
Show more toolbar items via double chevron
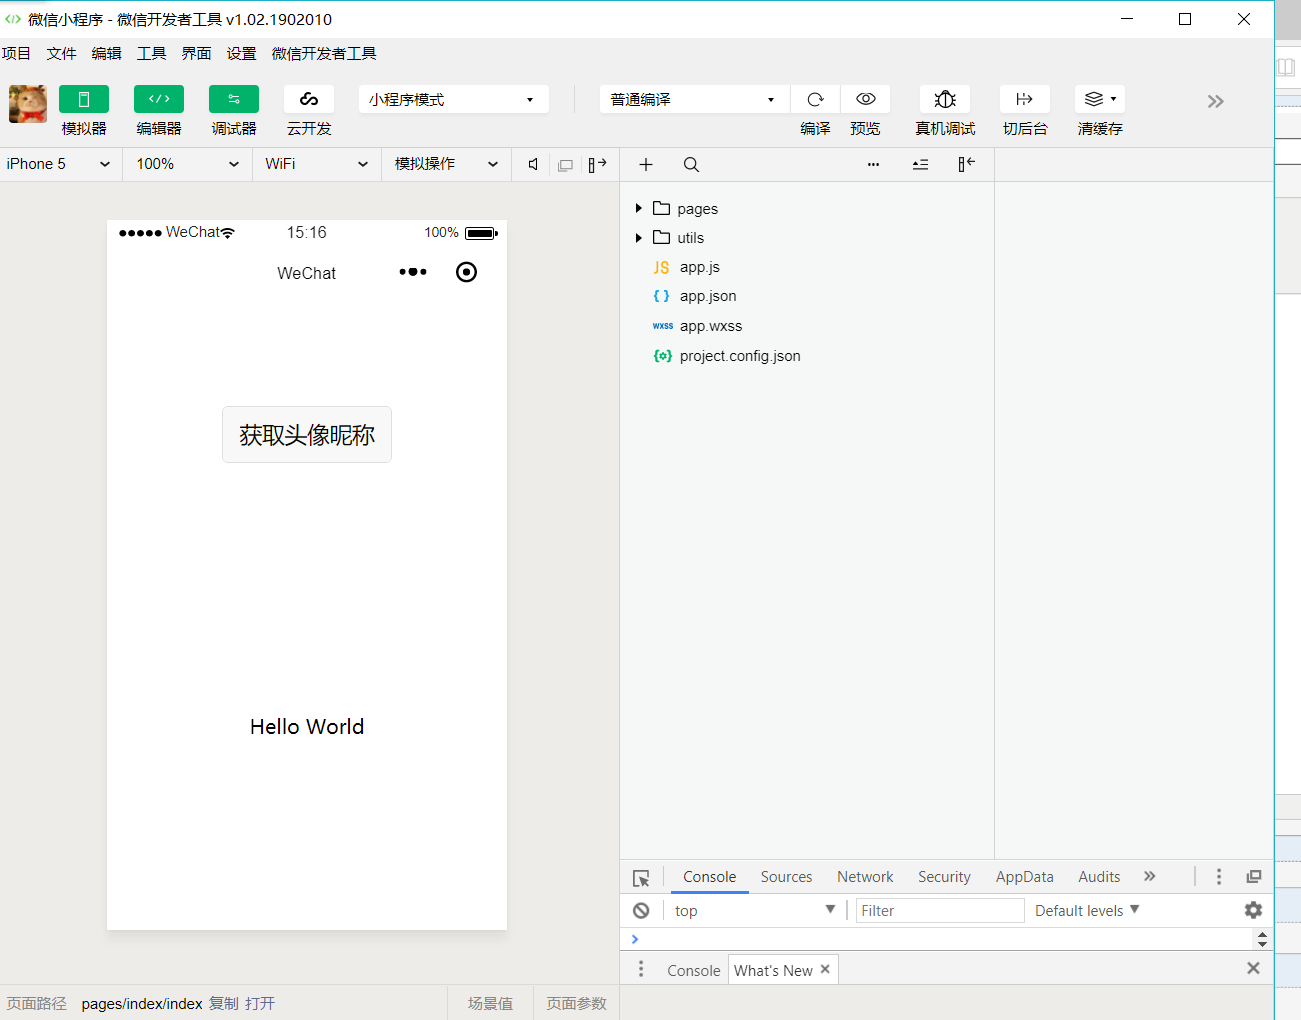[x=1215, y=101]
